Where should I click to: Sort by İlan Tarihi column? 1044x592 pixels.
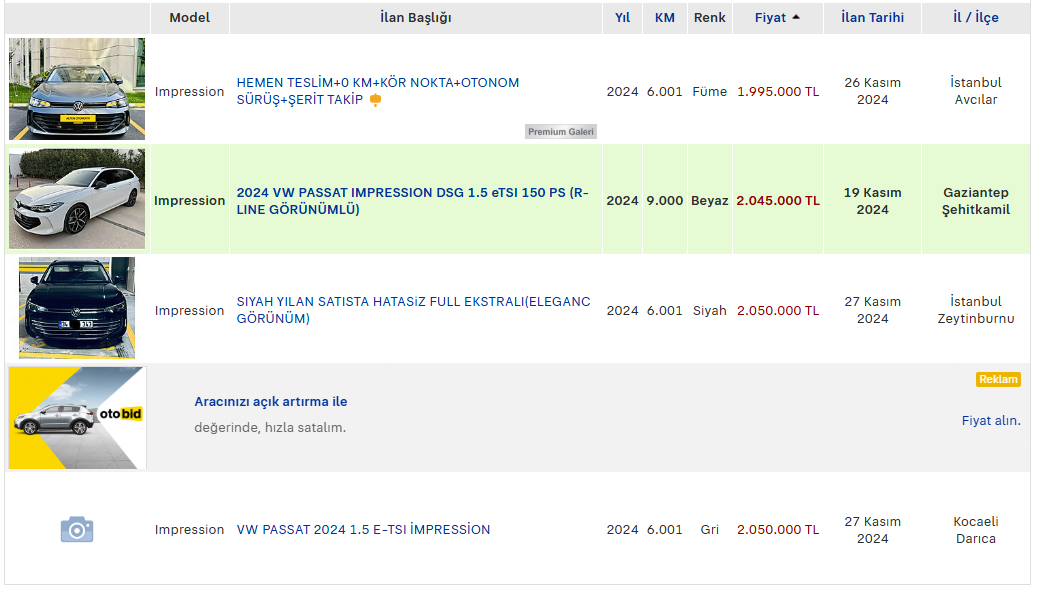click(x=872, y=18)
